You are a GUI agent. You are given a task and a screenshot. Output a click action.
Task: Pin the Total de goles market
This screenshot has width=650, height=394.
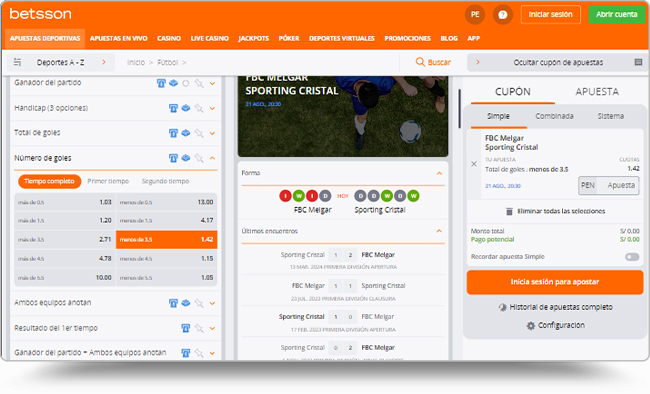tap(199, 133)
